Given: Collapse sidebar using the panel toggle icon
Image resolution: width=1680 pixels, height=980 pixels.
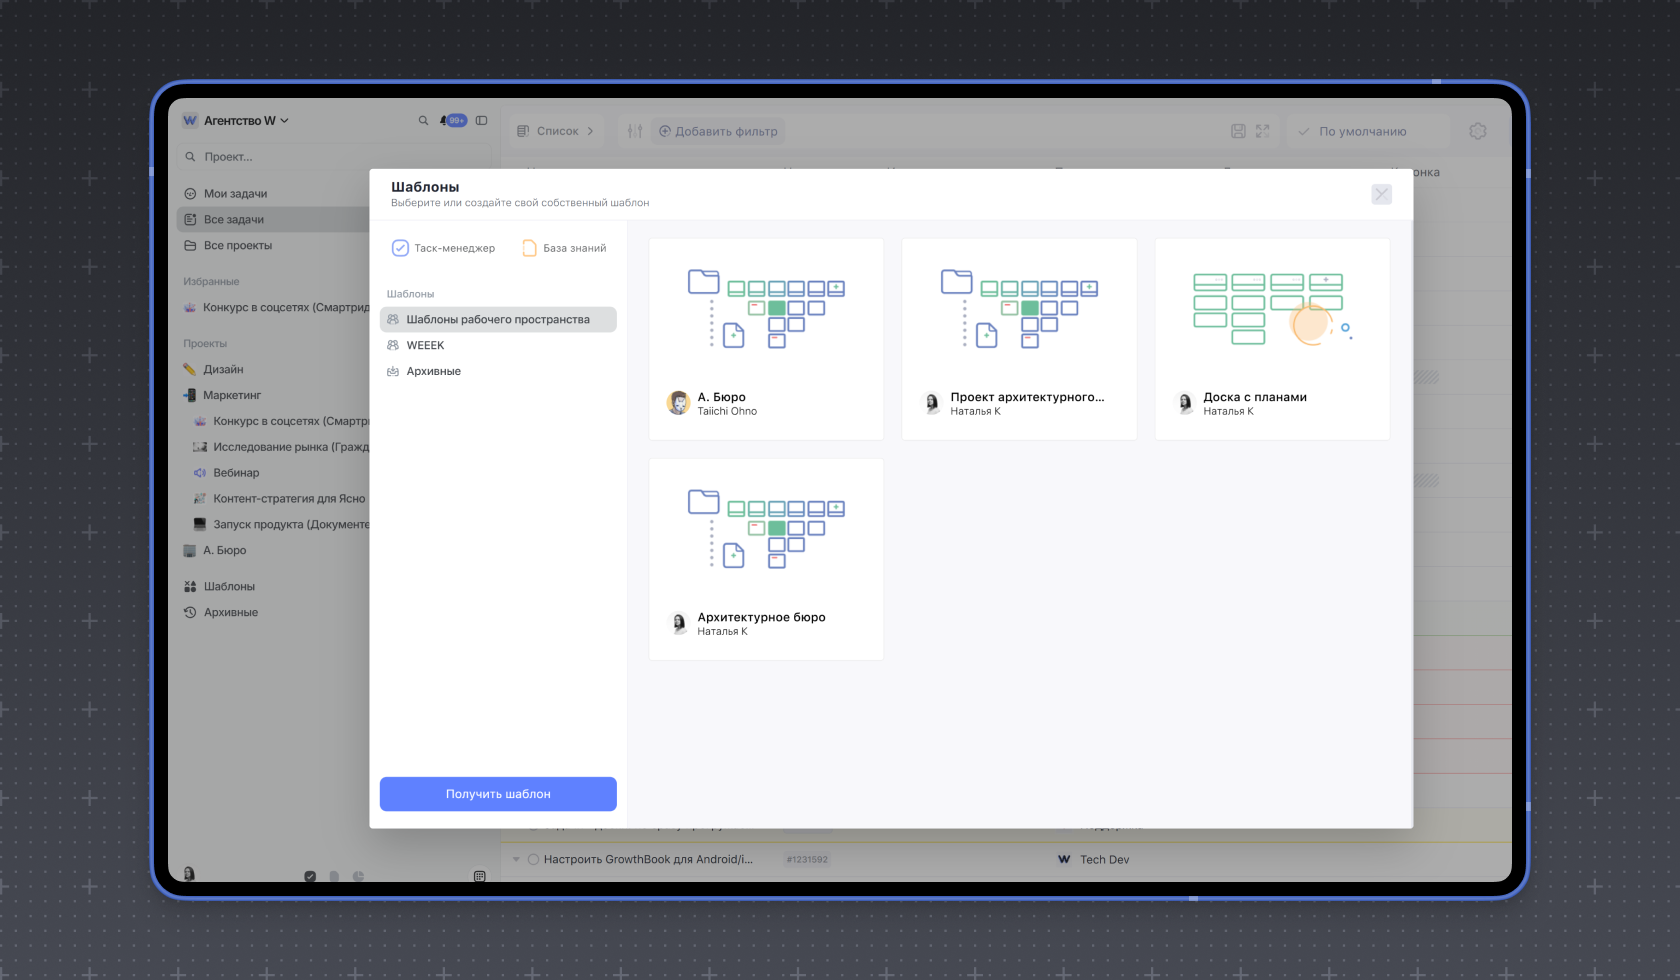Looking at the screenshot, I should coord(481,121).
